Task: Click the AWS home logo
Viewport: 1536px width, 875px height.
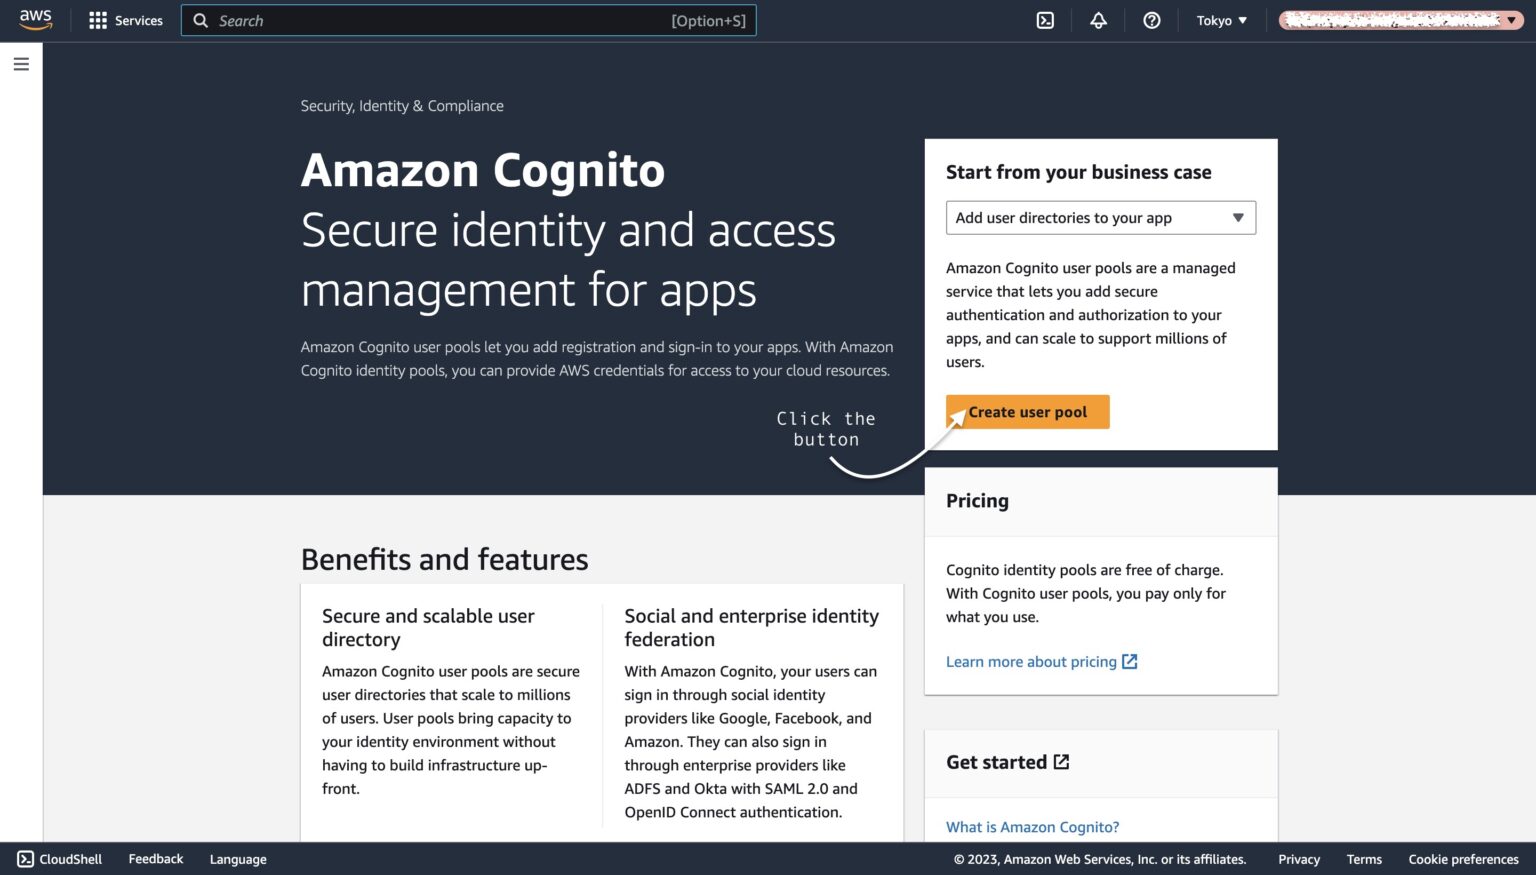Action: [35, 20]
